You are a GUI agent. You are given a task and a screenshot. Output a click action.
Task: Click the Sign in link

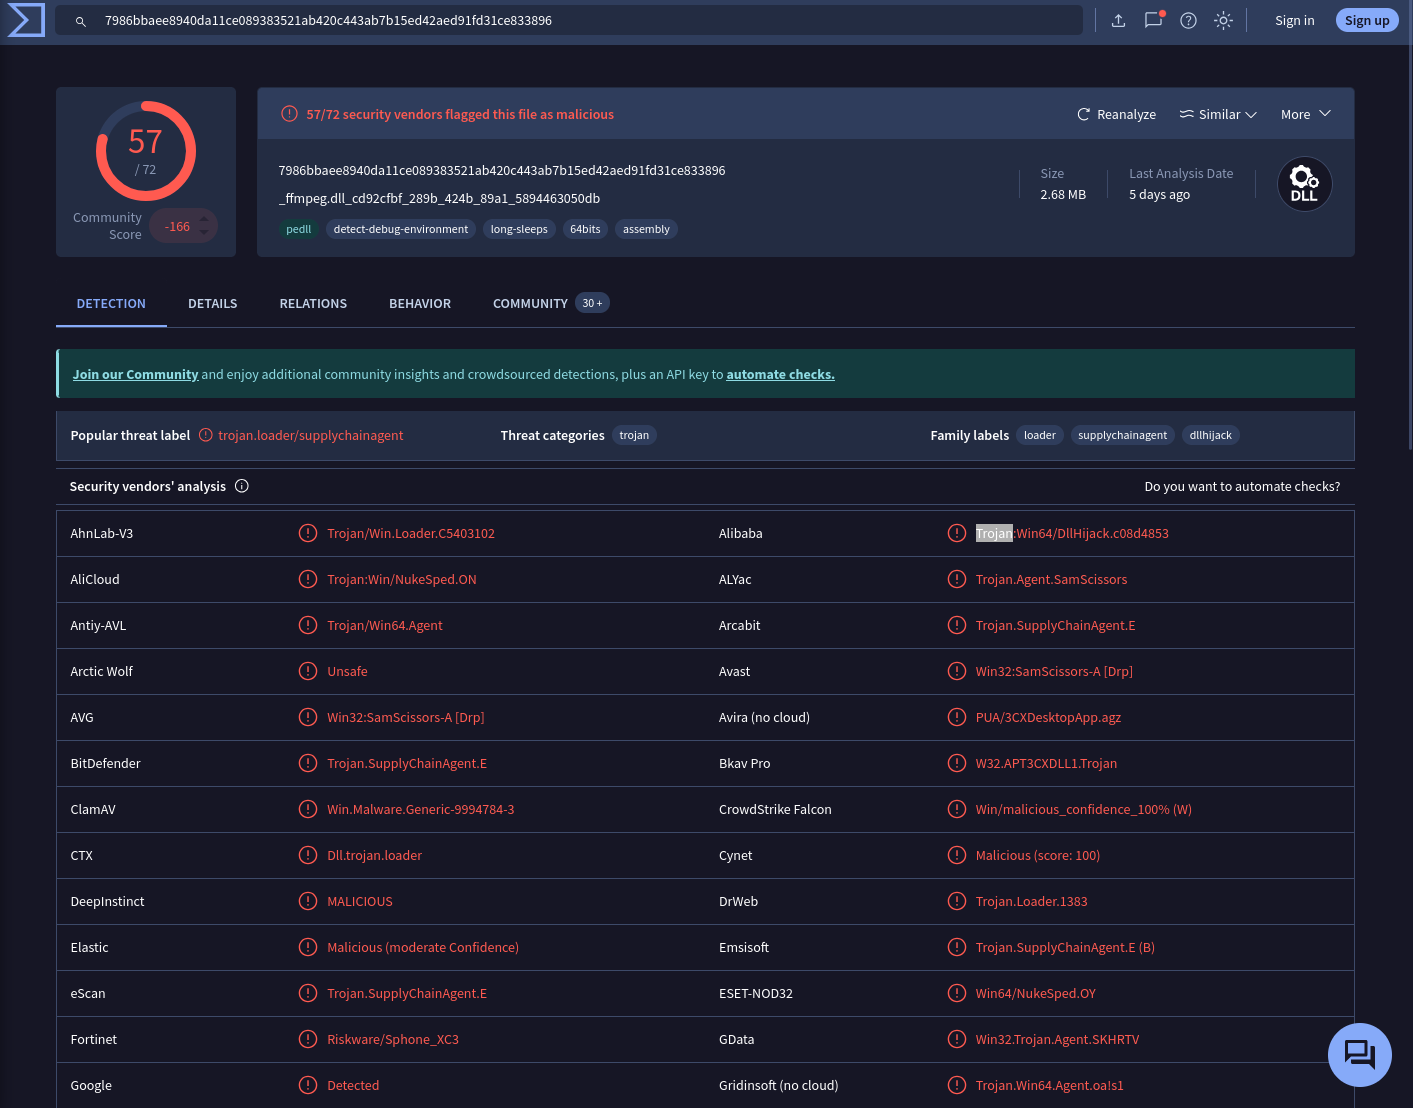1295,20
